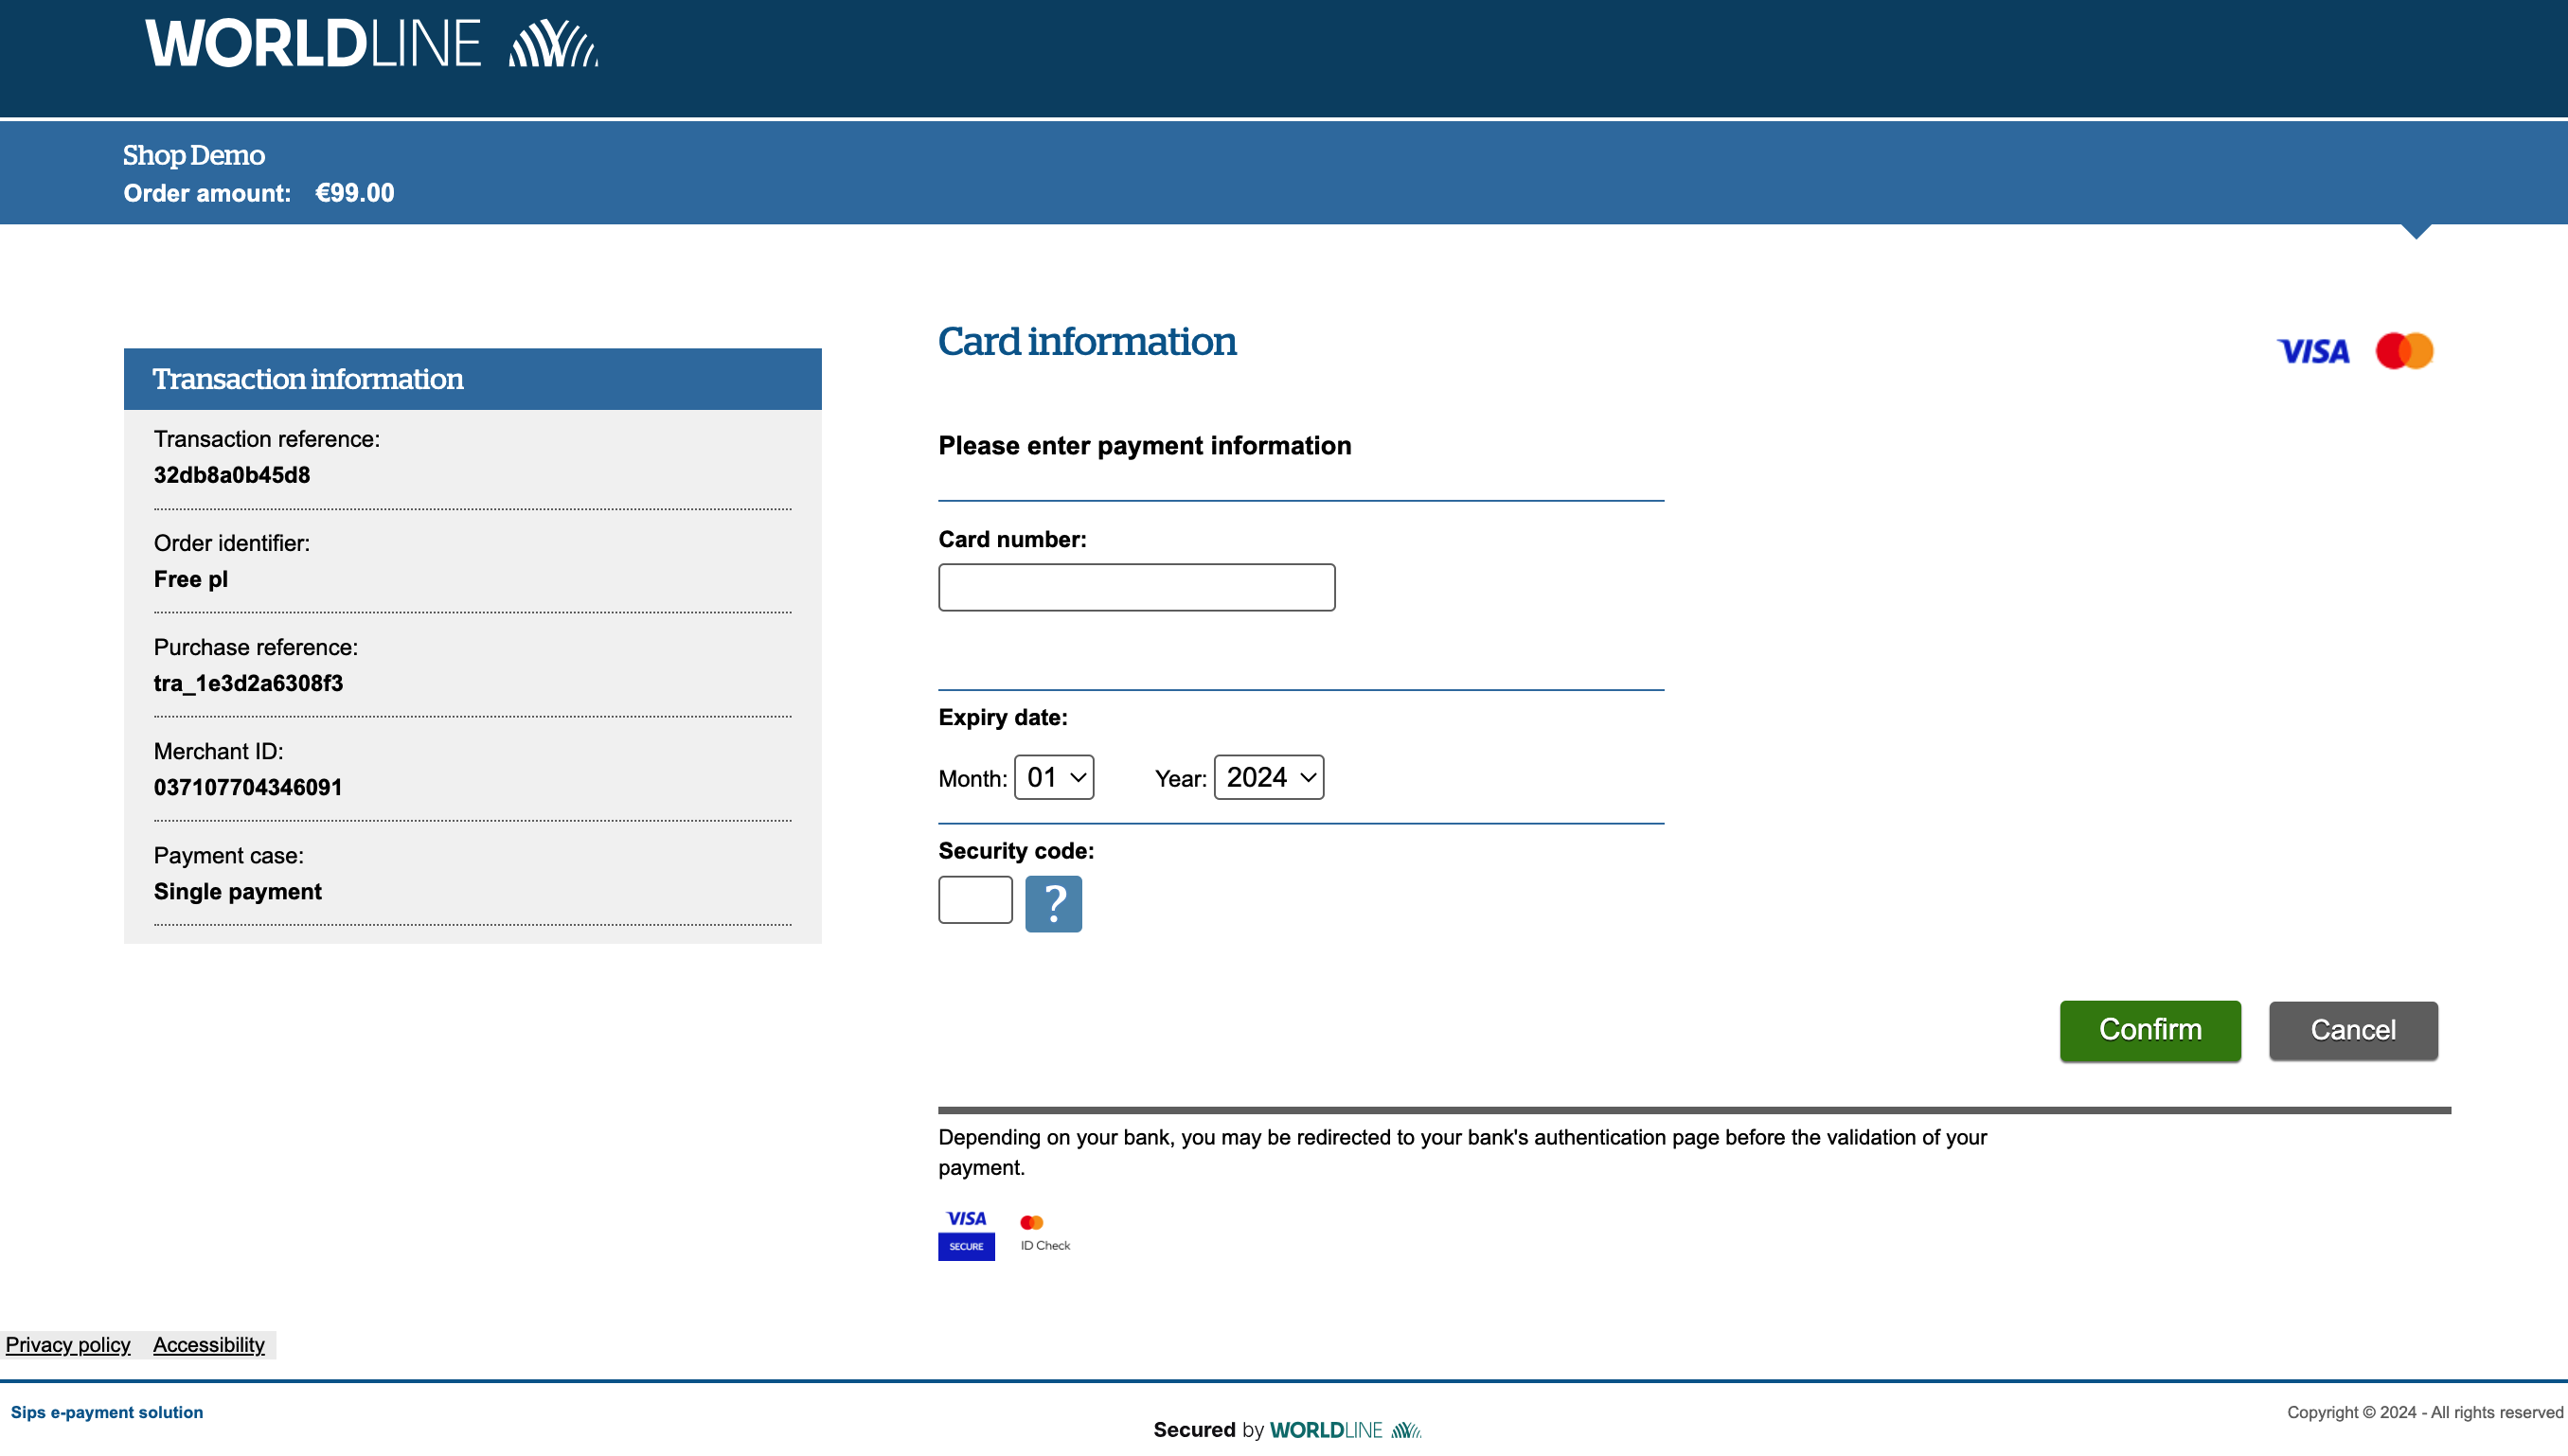This screenshot has height=1456, width=2568.
Task: Click the Transaction information panel header
Action: click(472, 379)
